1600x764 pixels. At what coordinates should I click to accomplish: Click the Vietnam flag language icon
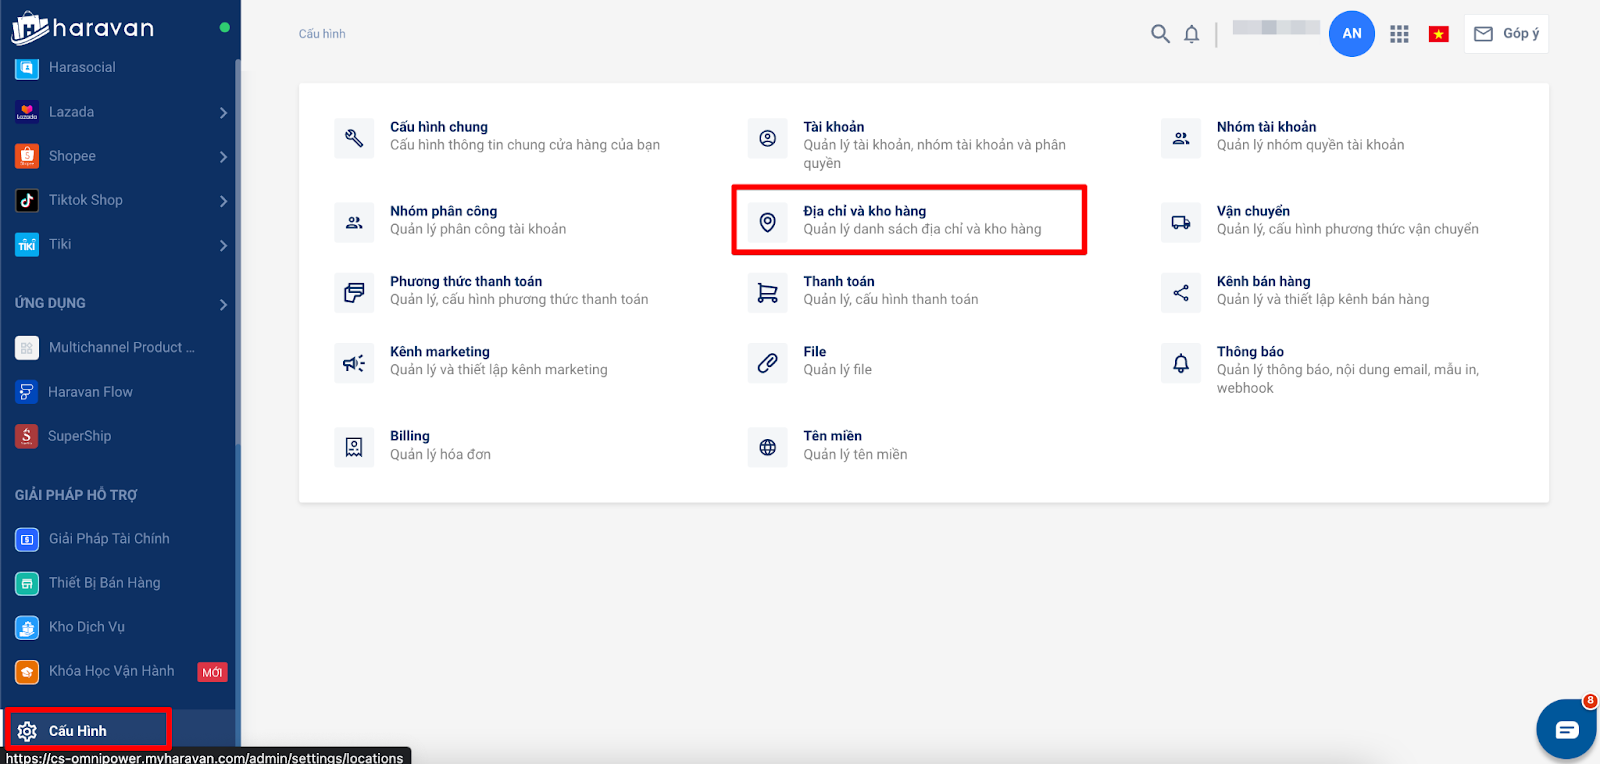pyautogui.click(x=1439, y=34)
